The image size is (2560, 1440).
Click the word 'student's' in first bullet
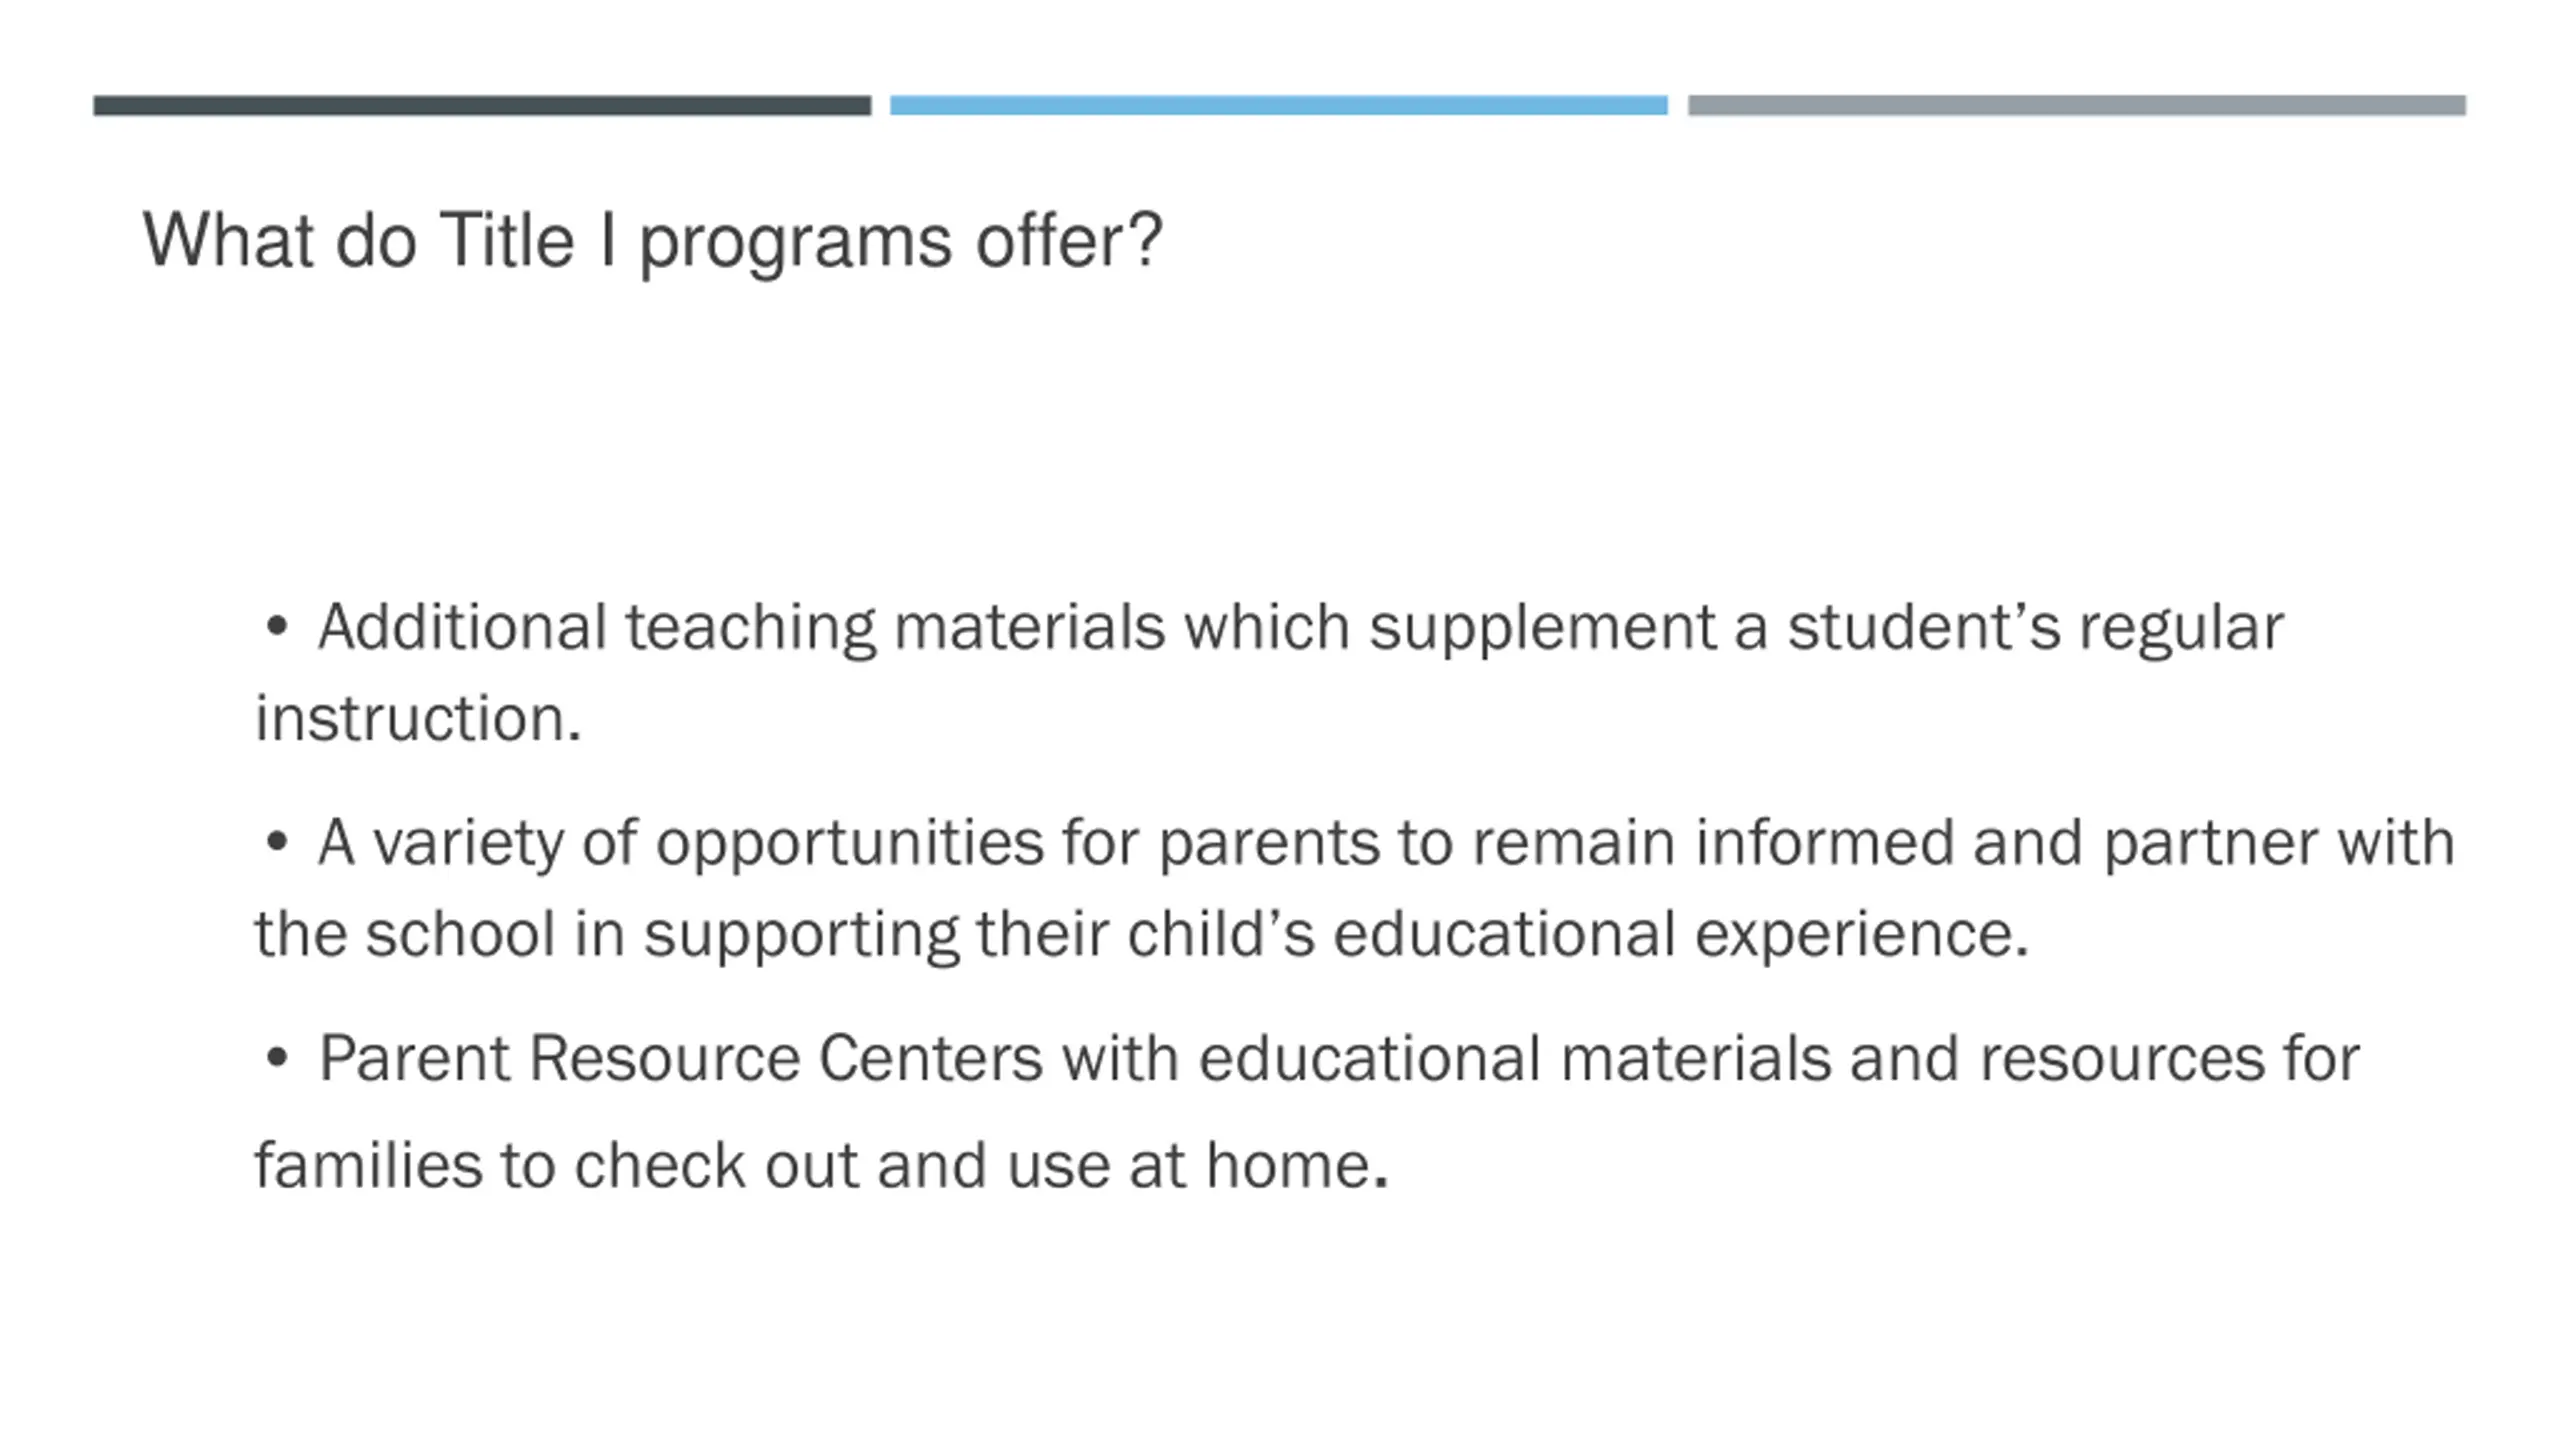1923,628
